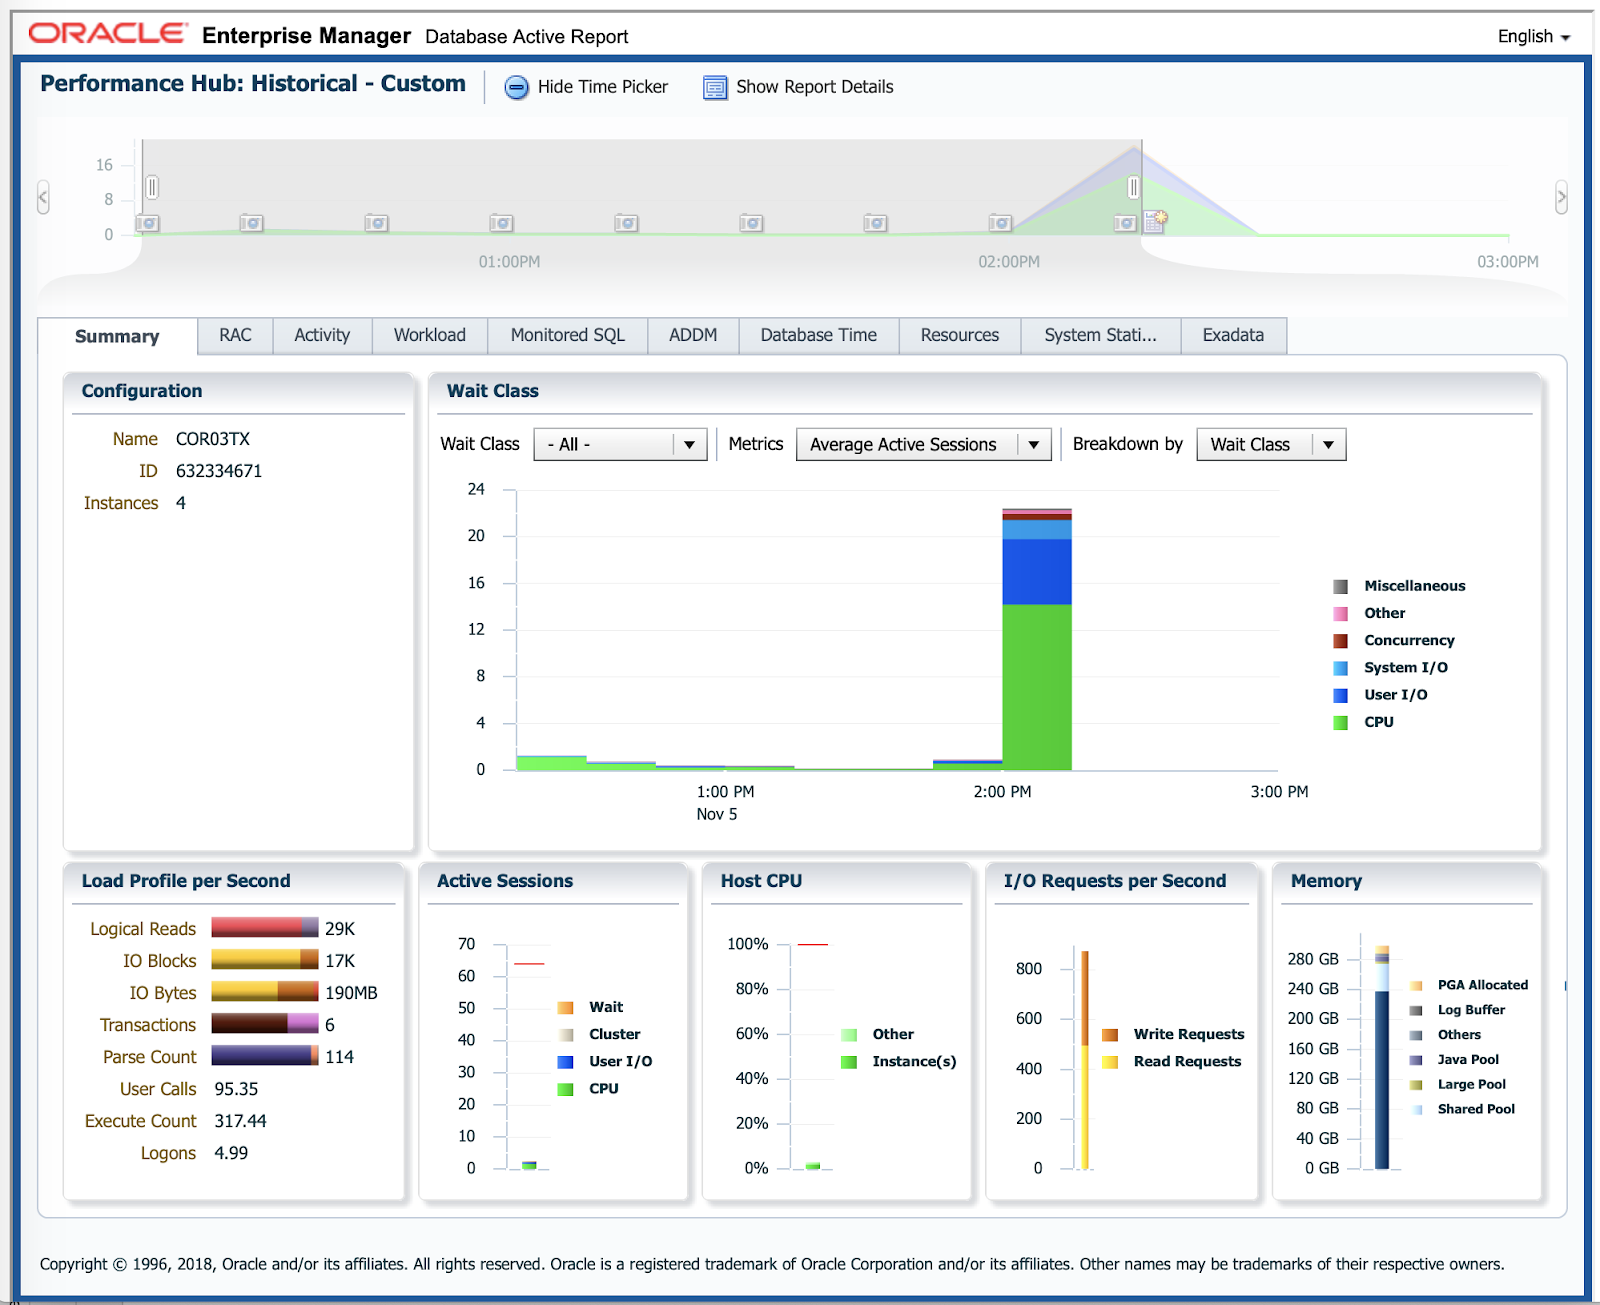Select the Database Time tab
Screen dimensions: 1600x1305
click(818, 335)
